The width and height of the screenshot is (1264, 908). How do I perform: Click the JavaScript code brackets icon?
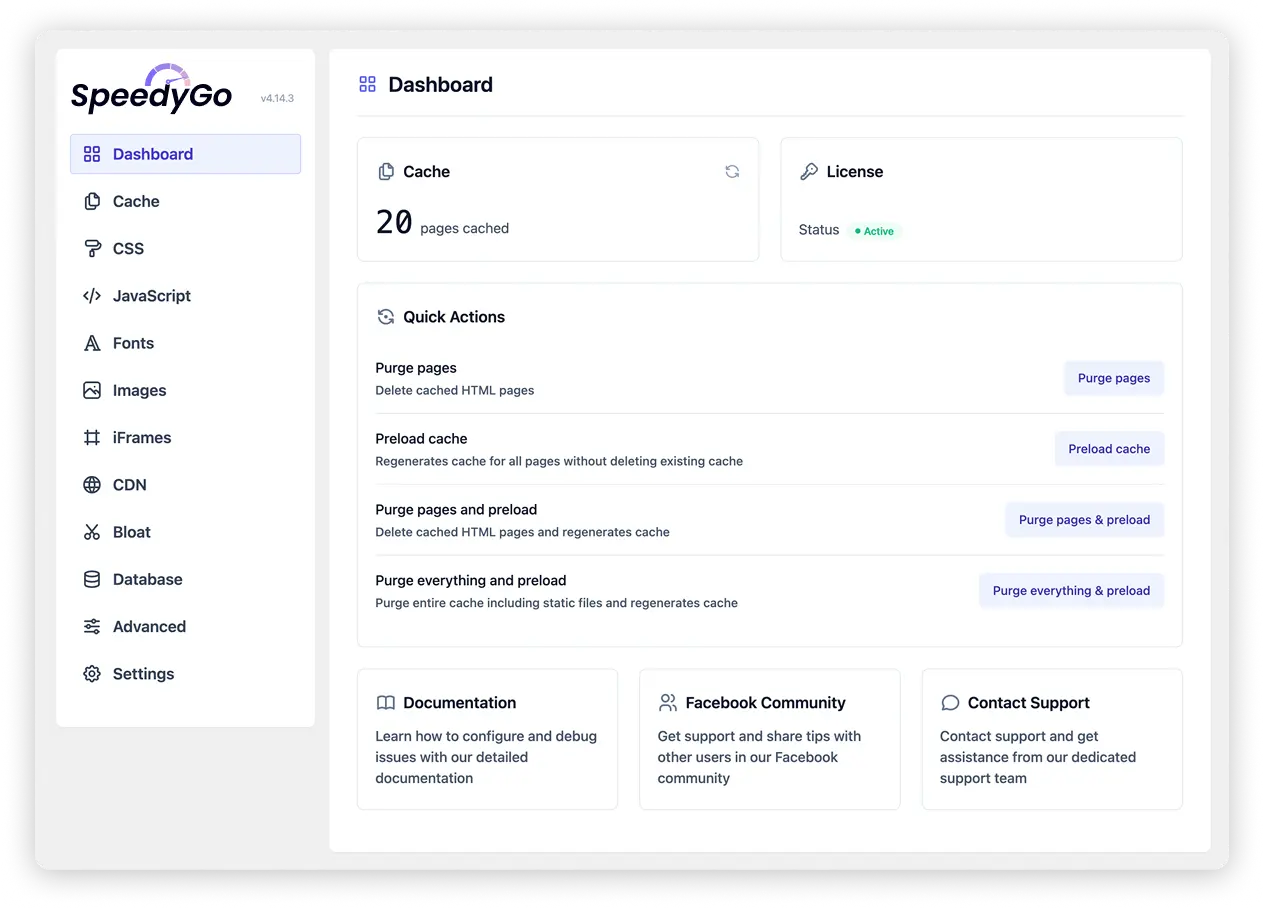[92, 296]
